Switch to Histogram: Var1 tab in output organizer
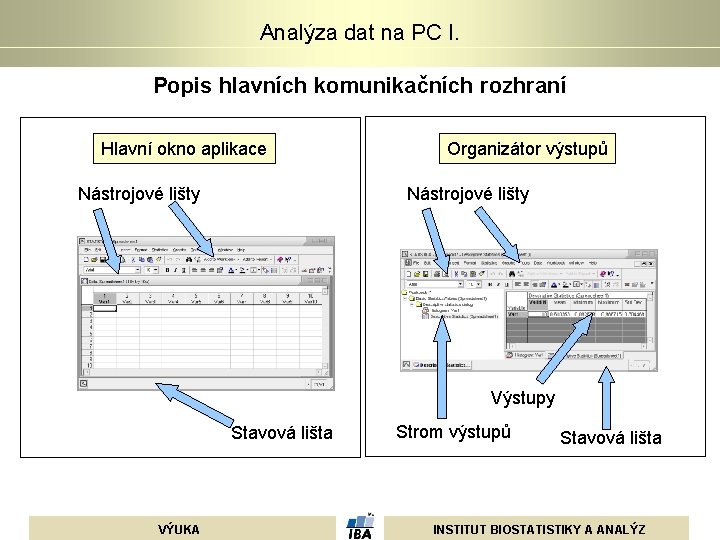Screen dimensions: 720x540 [x=525, y=355]
